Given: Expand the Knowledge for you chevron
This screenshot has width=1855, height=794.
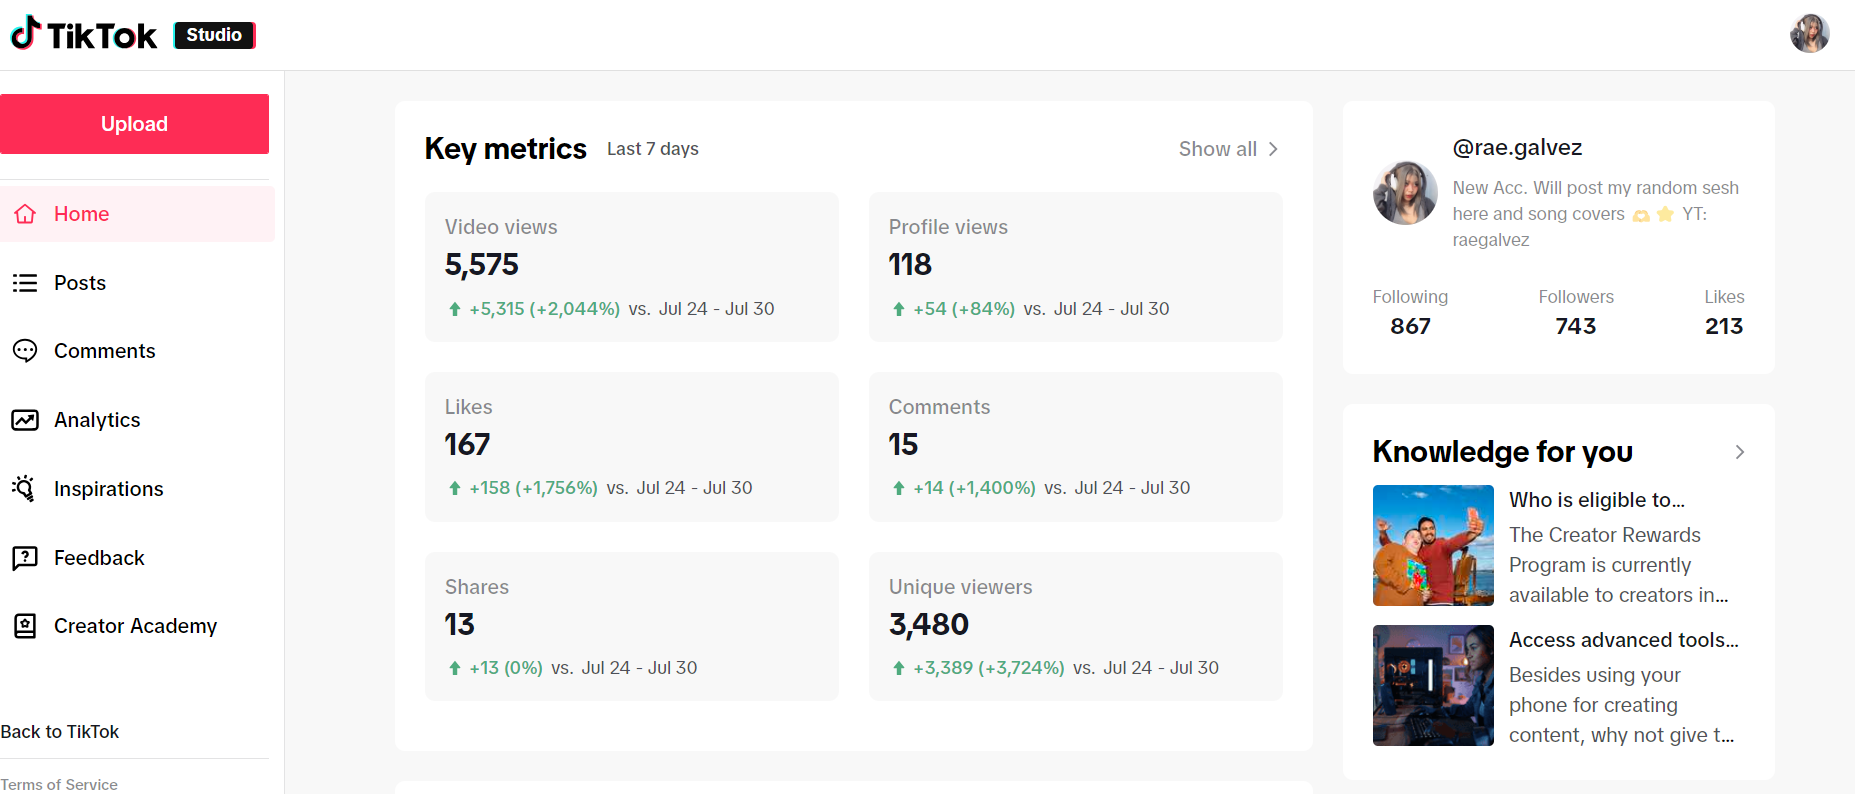Looking at the screenshot, I should pos(1740,452).
